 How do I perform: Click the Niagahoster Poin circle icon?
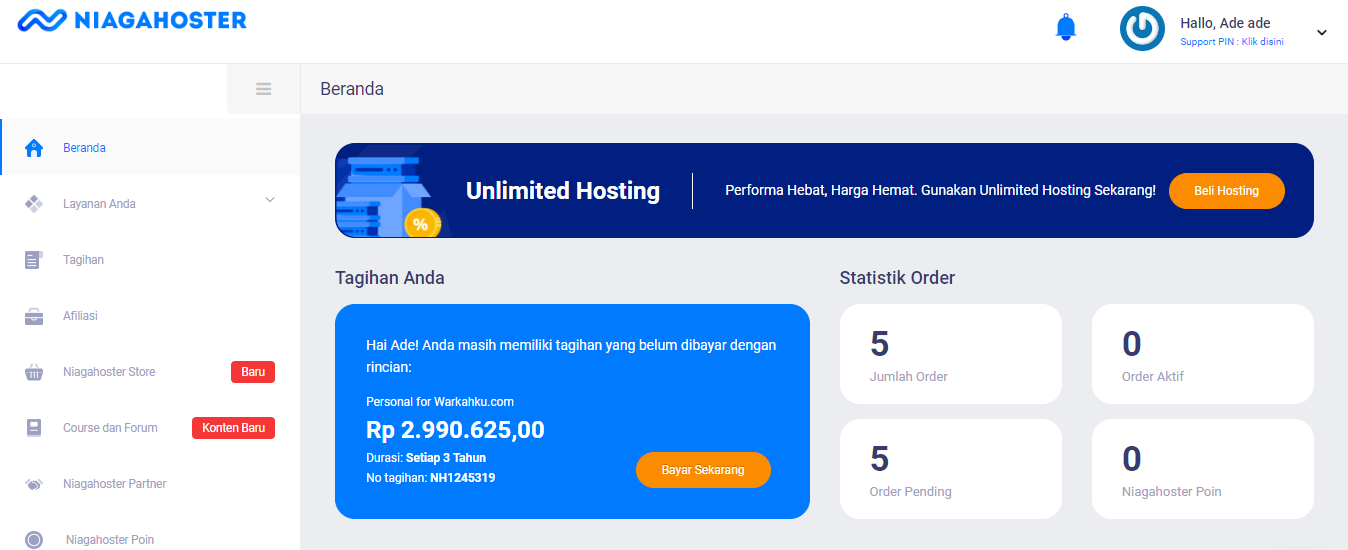(34, 540)
